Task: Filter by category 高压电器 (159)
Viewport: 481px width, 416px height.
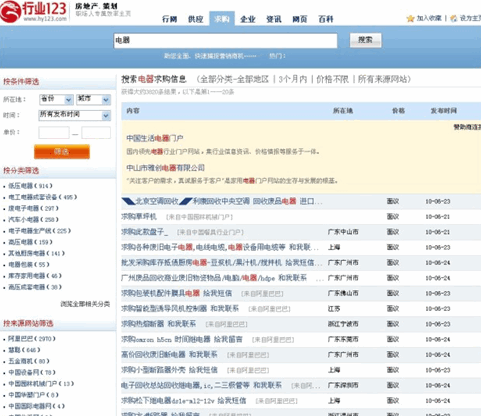Action: pos(30,242)
